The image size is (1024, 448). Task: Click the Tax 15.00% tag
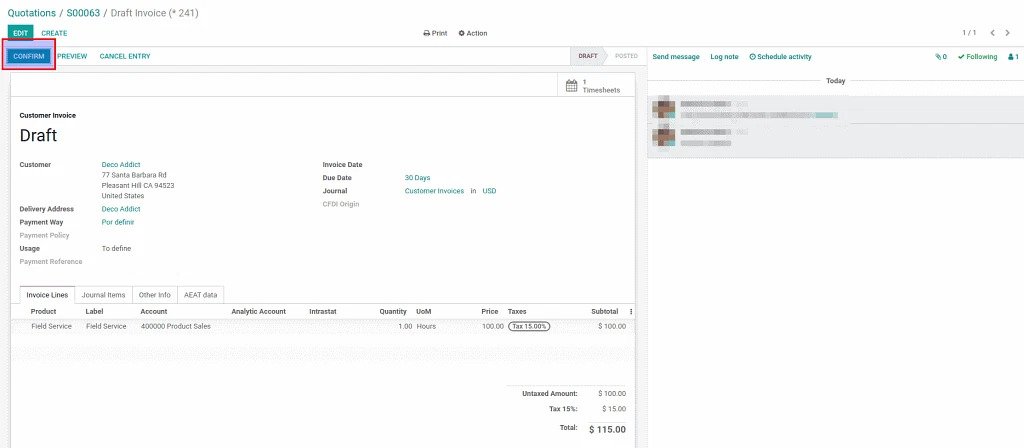(529, 326)
